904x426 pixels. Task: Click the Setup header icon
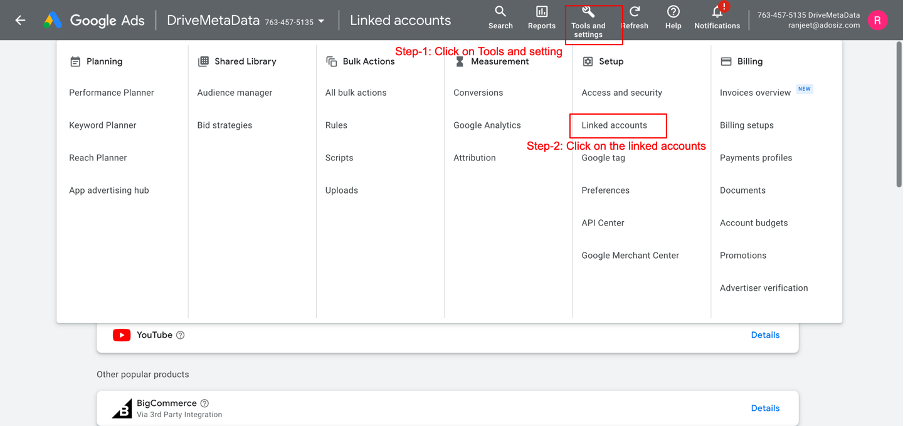tap(587, 61)
